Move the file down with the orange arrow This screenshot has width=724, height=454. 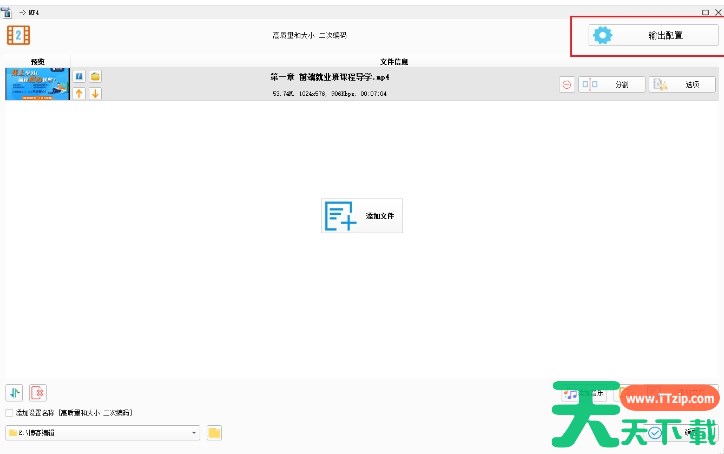95,93
